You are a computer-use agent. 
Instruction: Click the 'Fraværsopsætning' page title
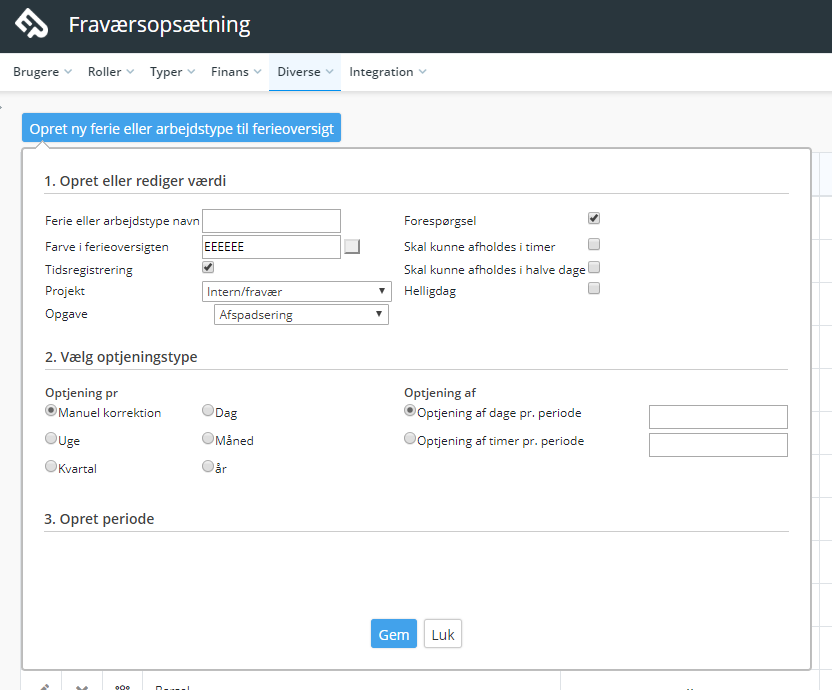point(159,25)
